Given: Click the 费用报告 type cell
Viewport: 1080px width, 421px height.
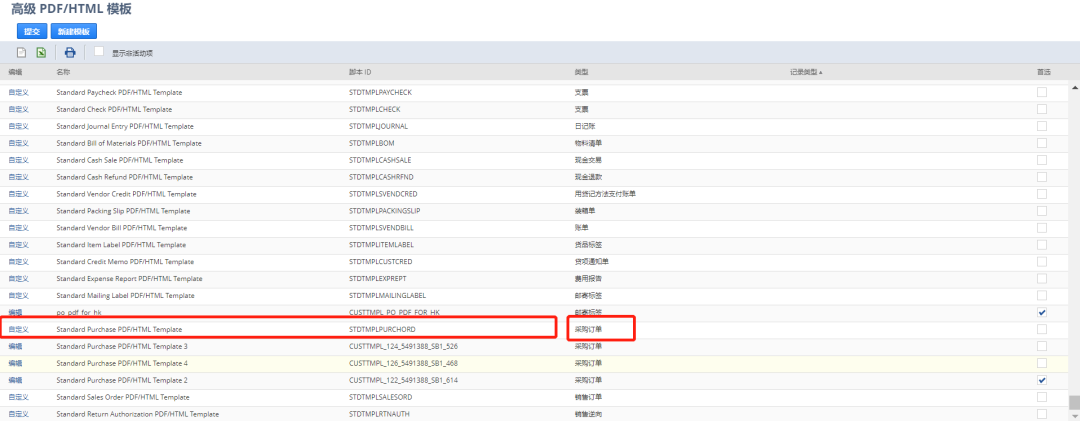Looking at the screenshot, I should [588, 278].
